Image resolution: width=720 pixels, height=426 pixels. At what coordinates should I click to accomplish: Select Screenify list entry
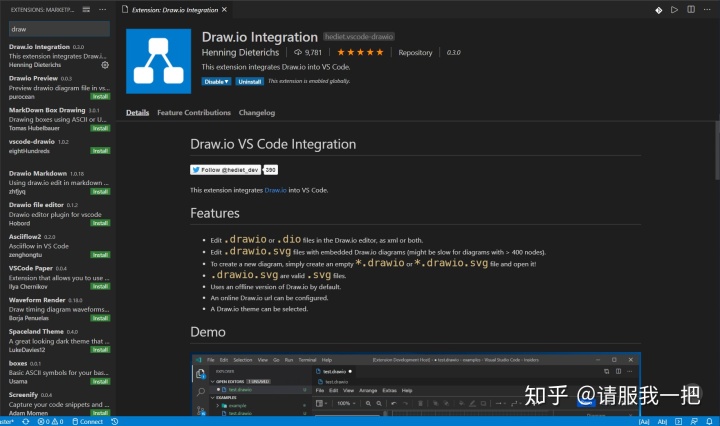coord(58,403)
